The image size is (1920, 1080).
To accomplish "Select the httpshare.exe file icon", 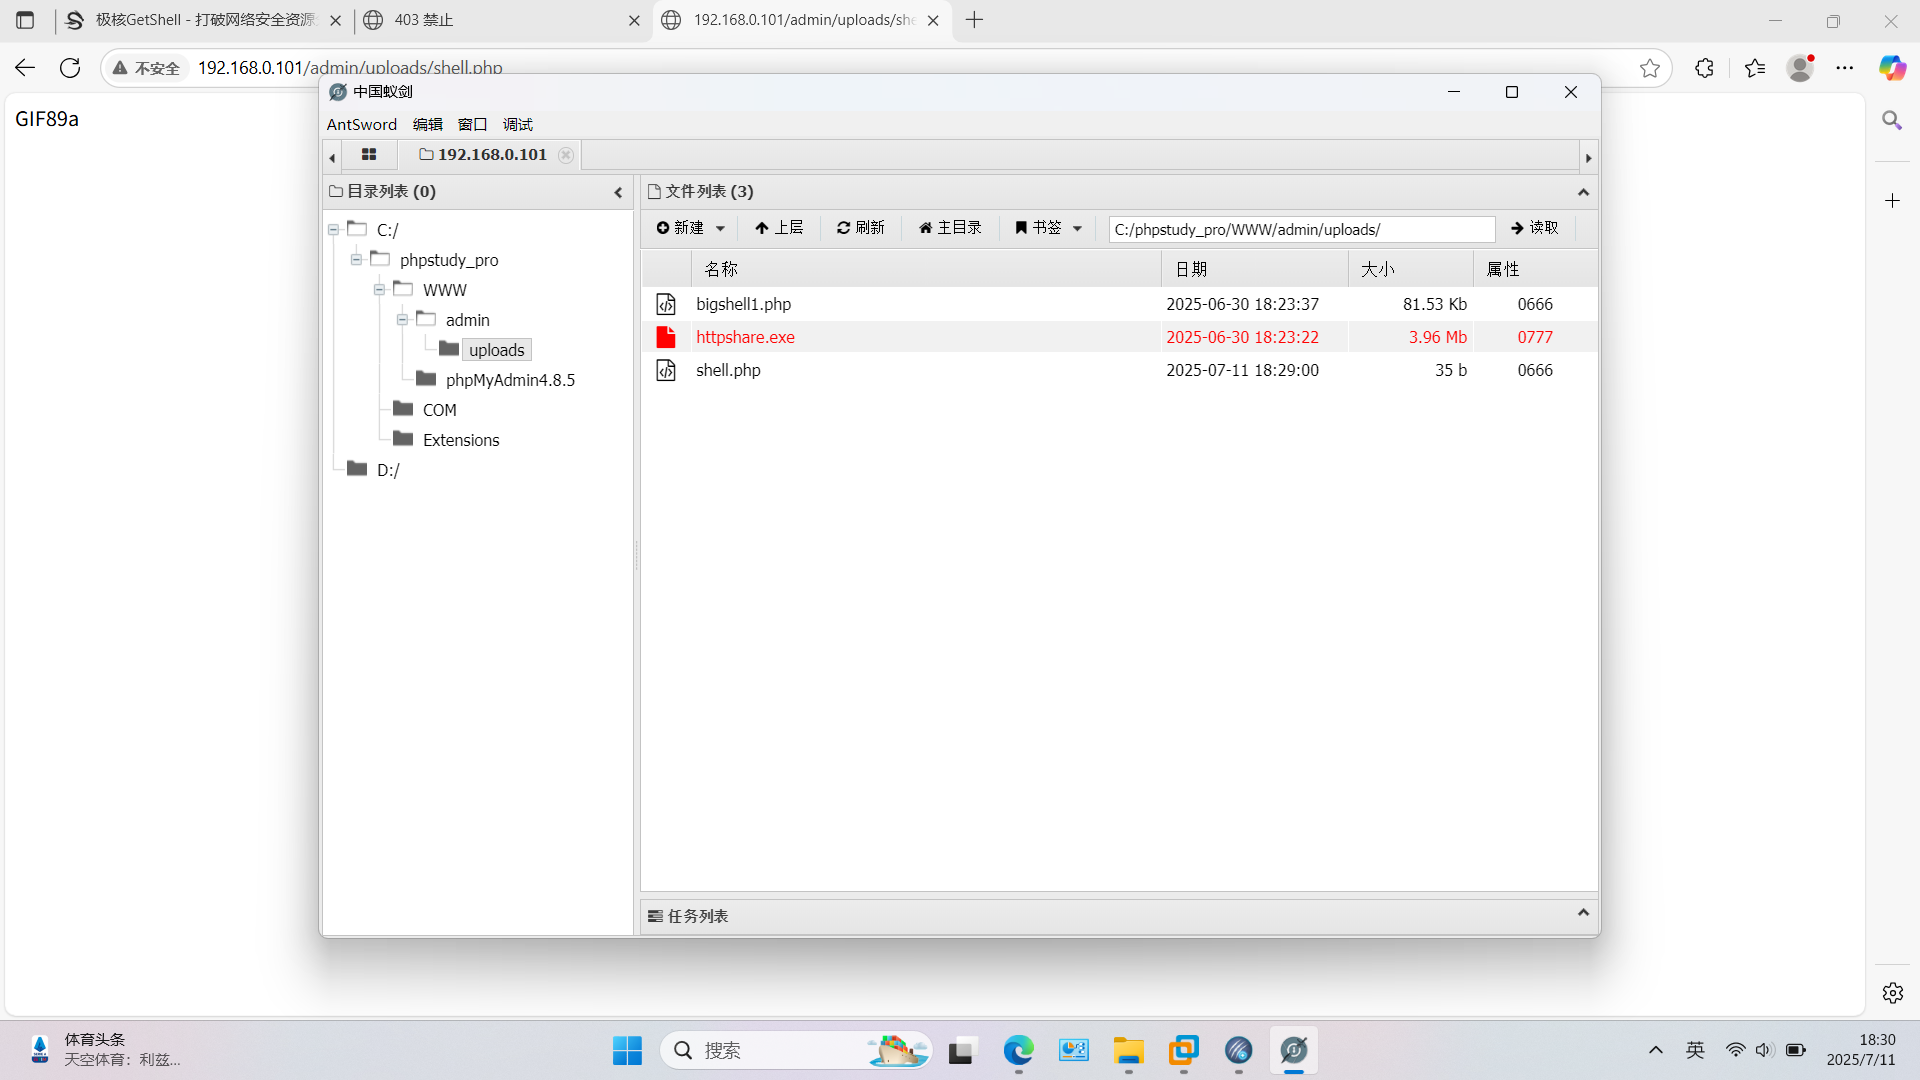I will point(666,337).
